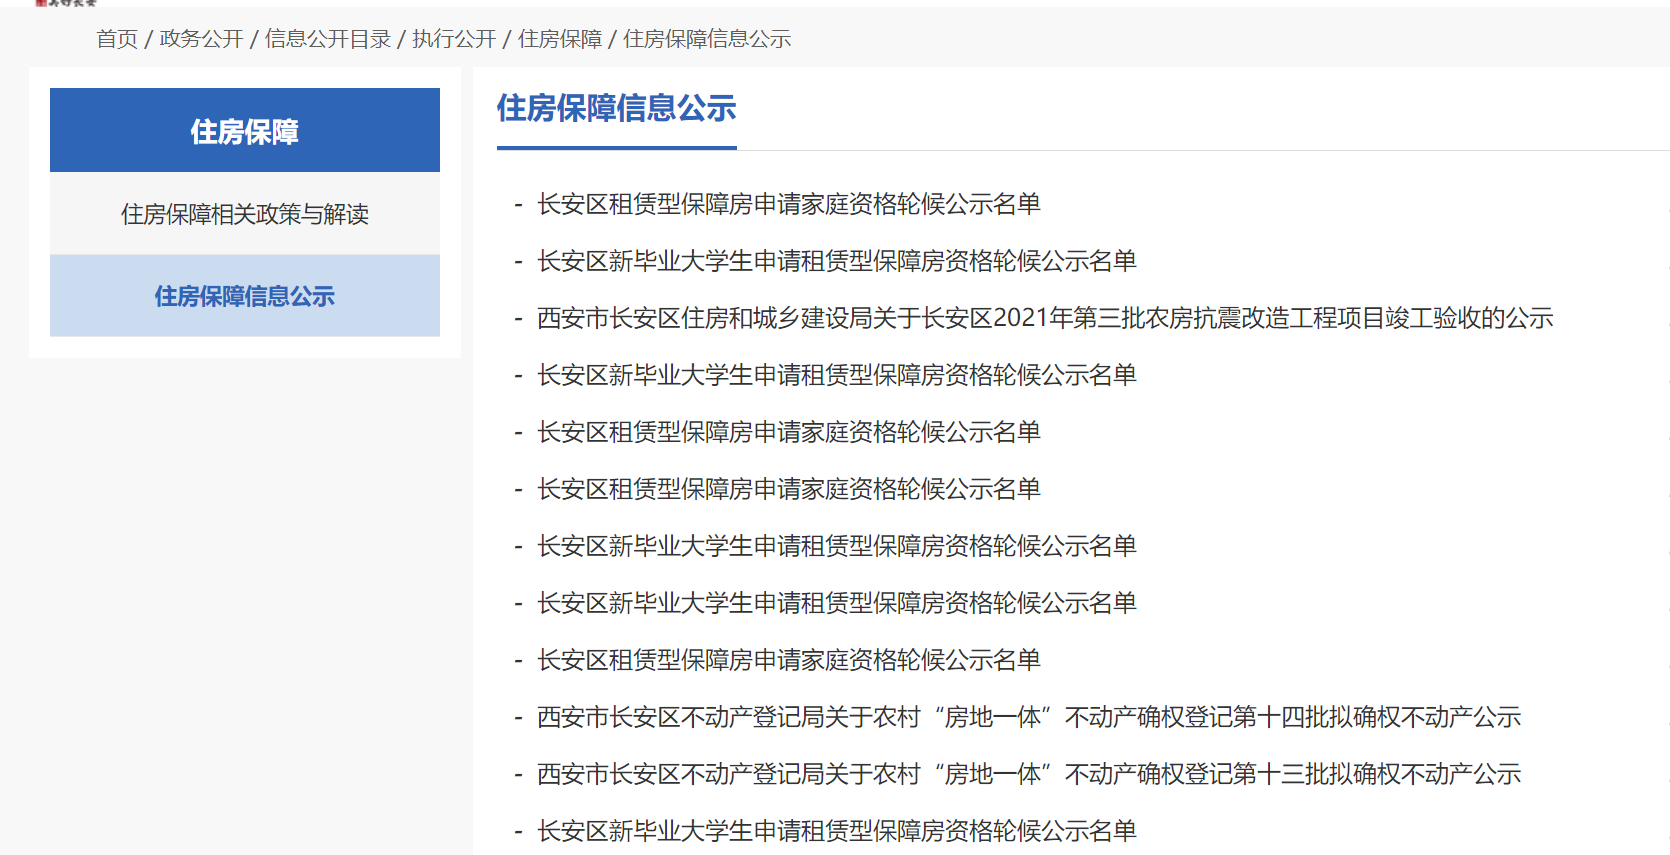Open 政务公开 breadcrumb link
The width and height of the screenshot is (1670, 855).
[201, 39]
